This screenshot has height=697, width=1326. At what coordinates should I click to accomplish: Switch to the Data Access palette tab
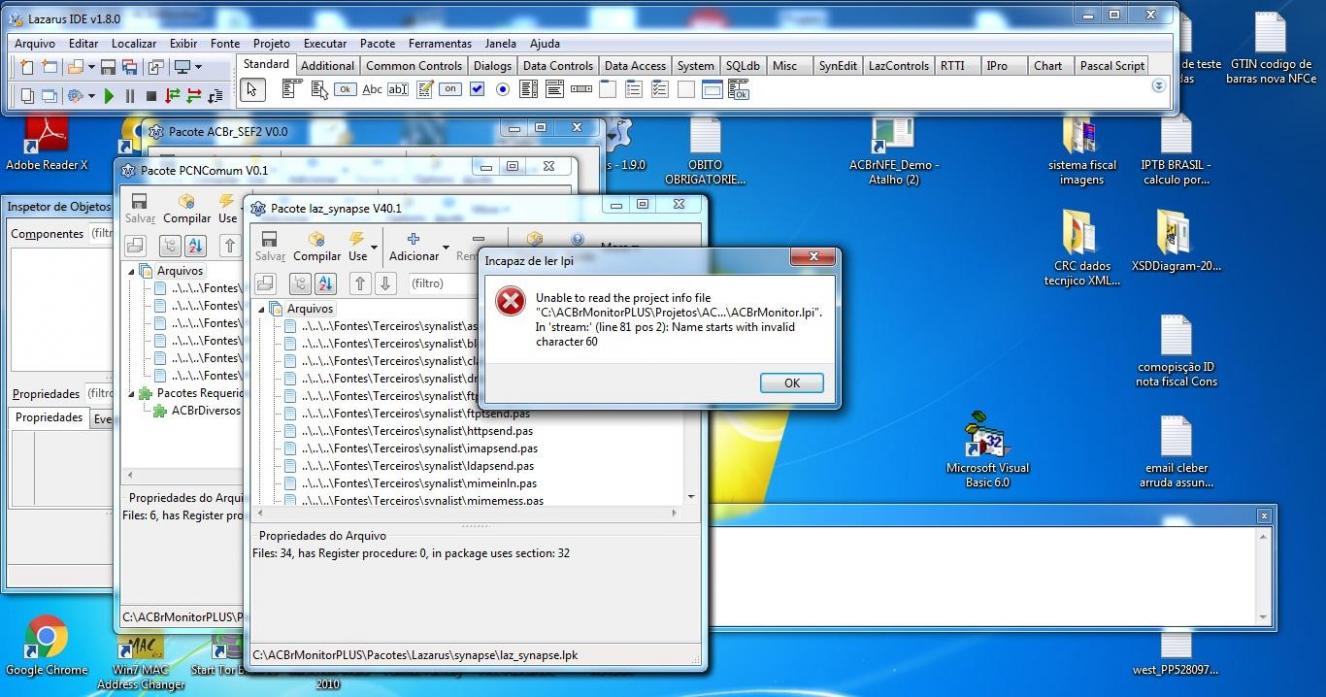click(635, 65)
